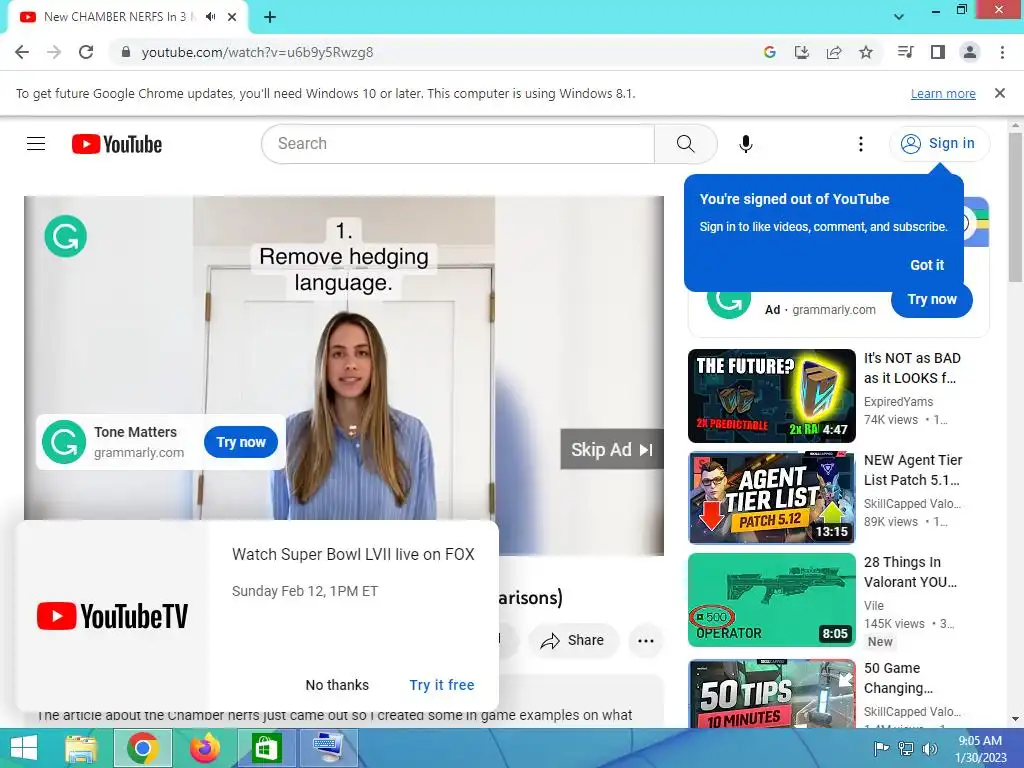Viewport: 1024px width, 768px height.
Task: Open THE FUTURE? video thumbnail
Action: [x=772, y=396]
